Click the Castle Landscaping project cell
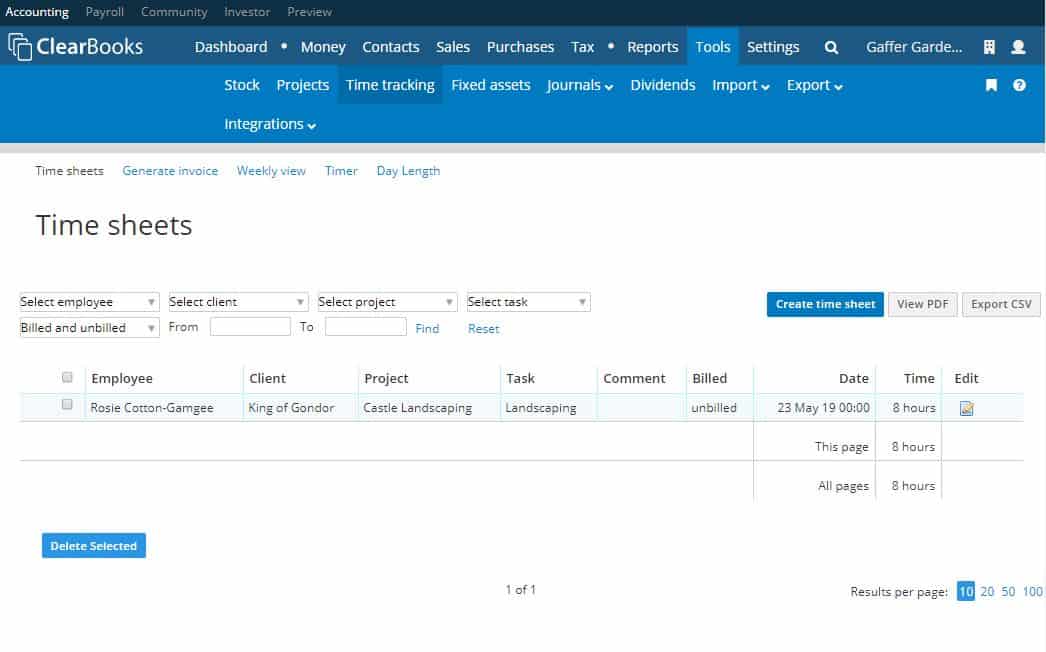 coord(418,408)
